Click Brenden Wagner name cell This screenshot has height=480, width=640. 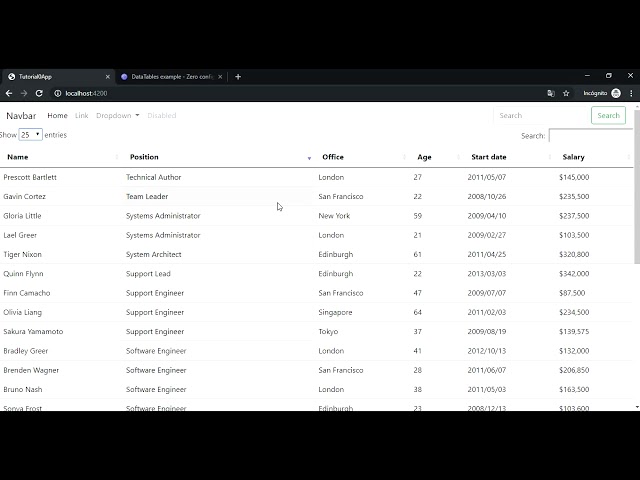pos(31,370)
